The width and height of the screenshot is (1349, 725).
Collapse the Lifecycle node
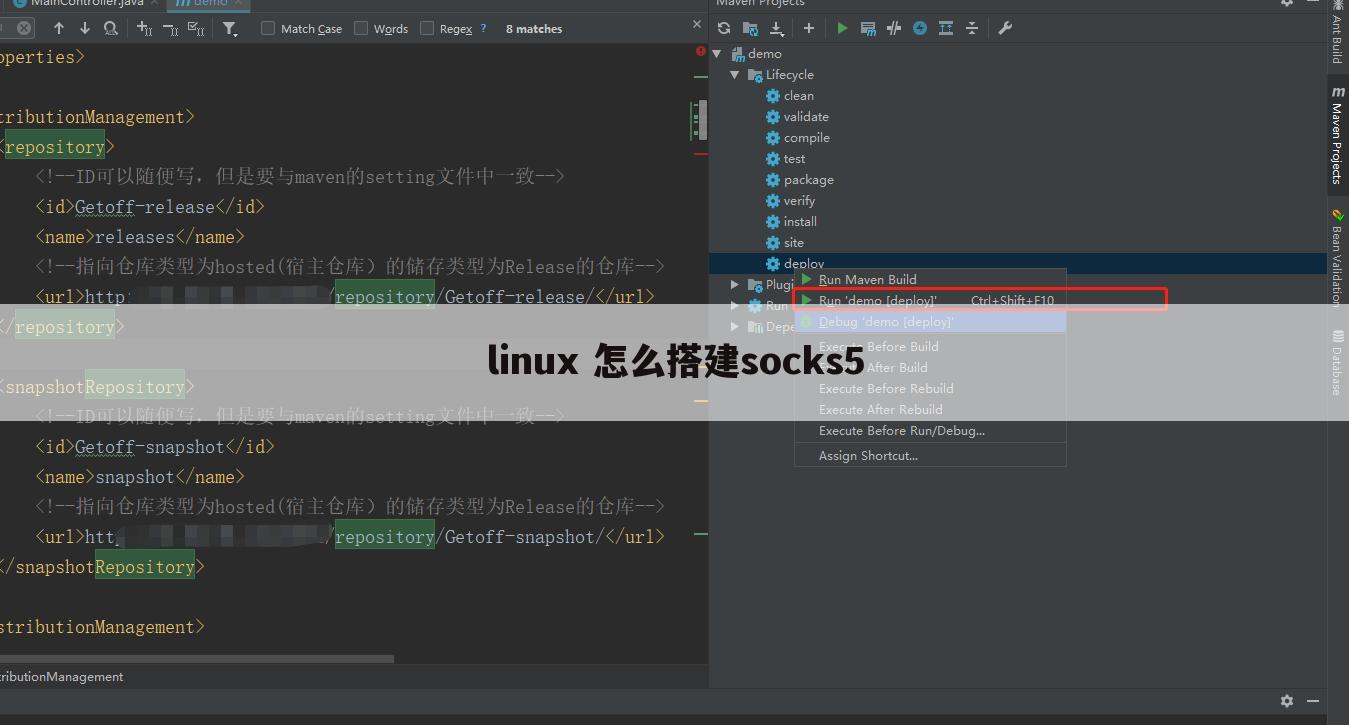735,75
